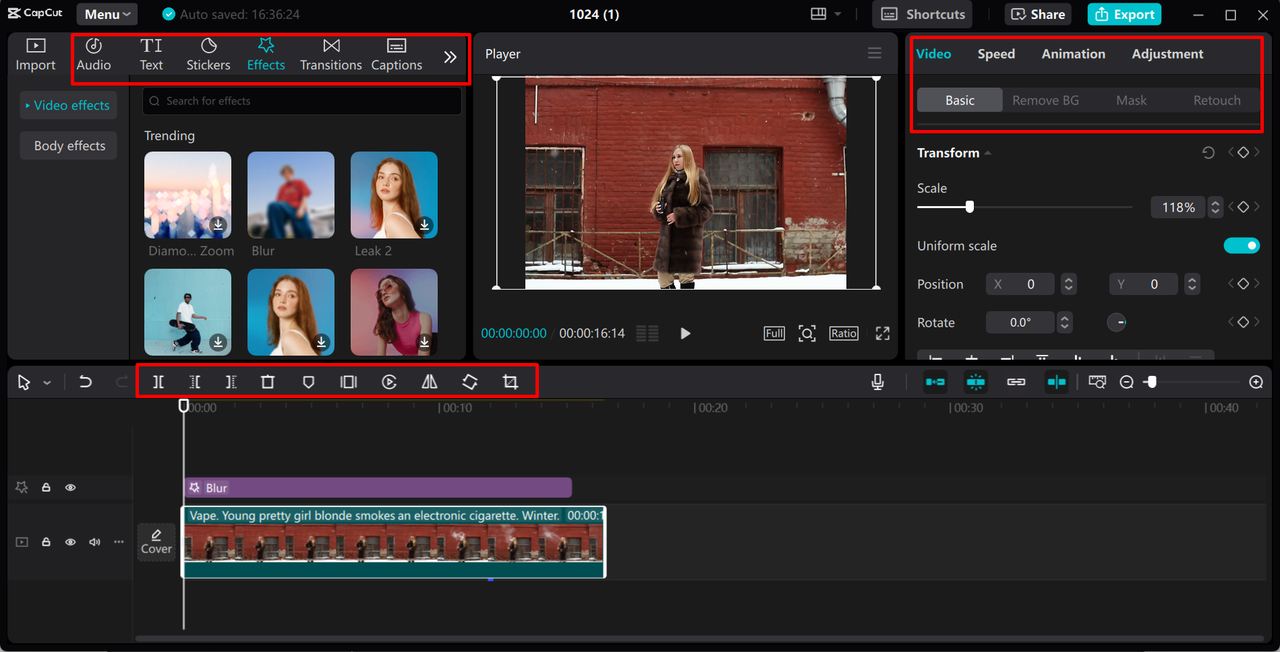Select the Blur effect thumbnail
1280x652 pixels.
tap(291, 195)
